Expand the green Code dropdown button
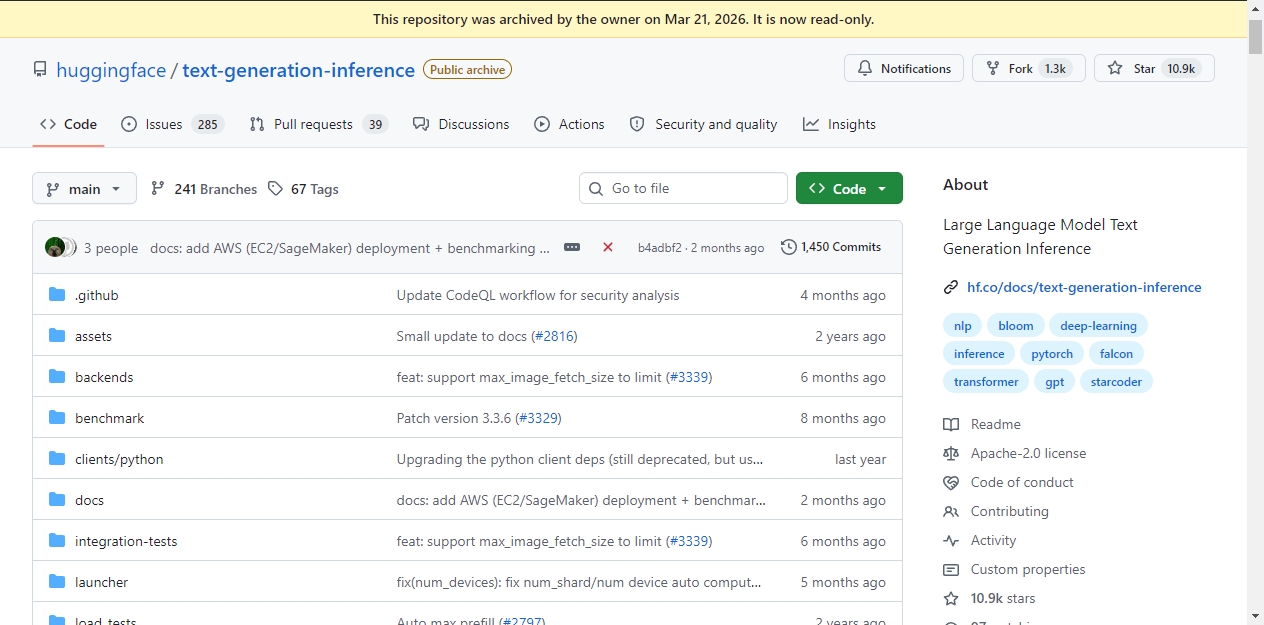 coord(849,188)
